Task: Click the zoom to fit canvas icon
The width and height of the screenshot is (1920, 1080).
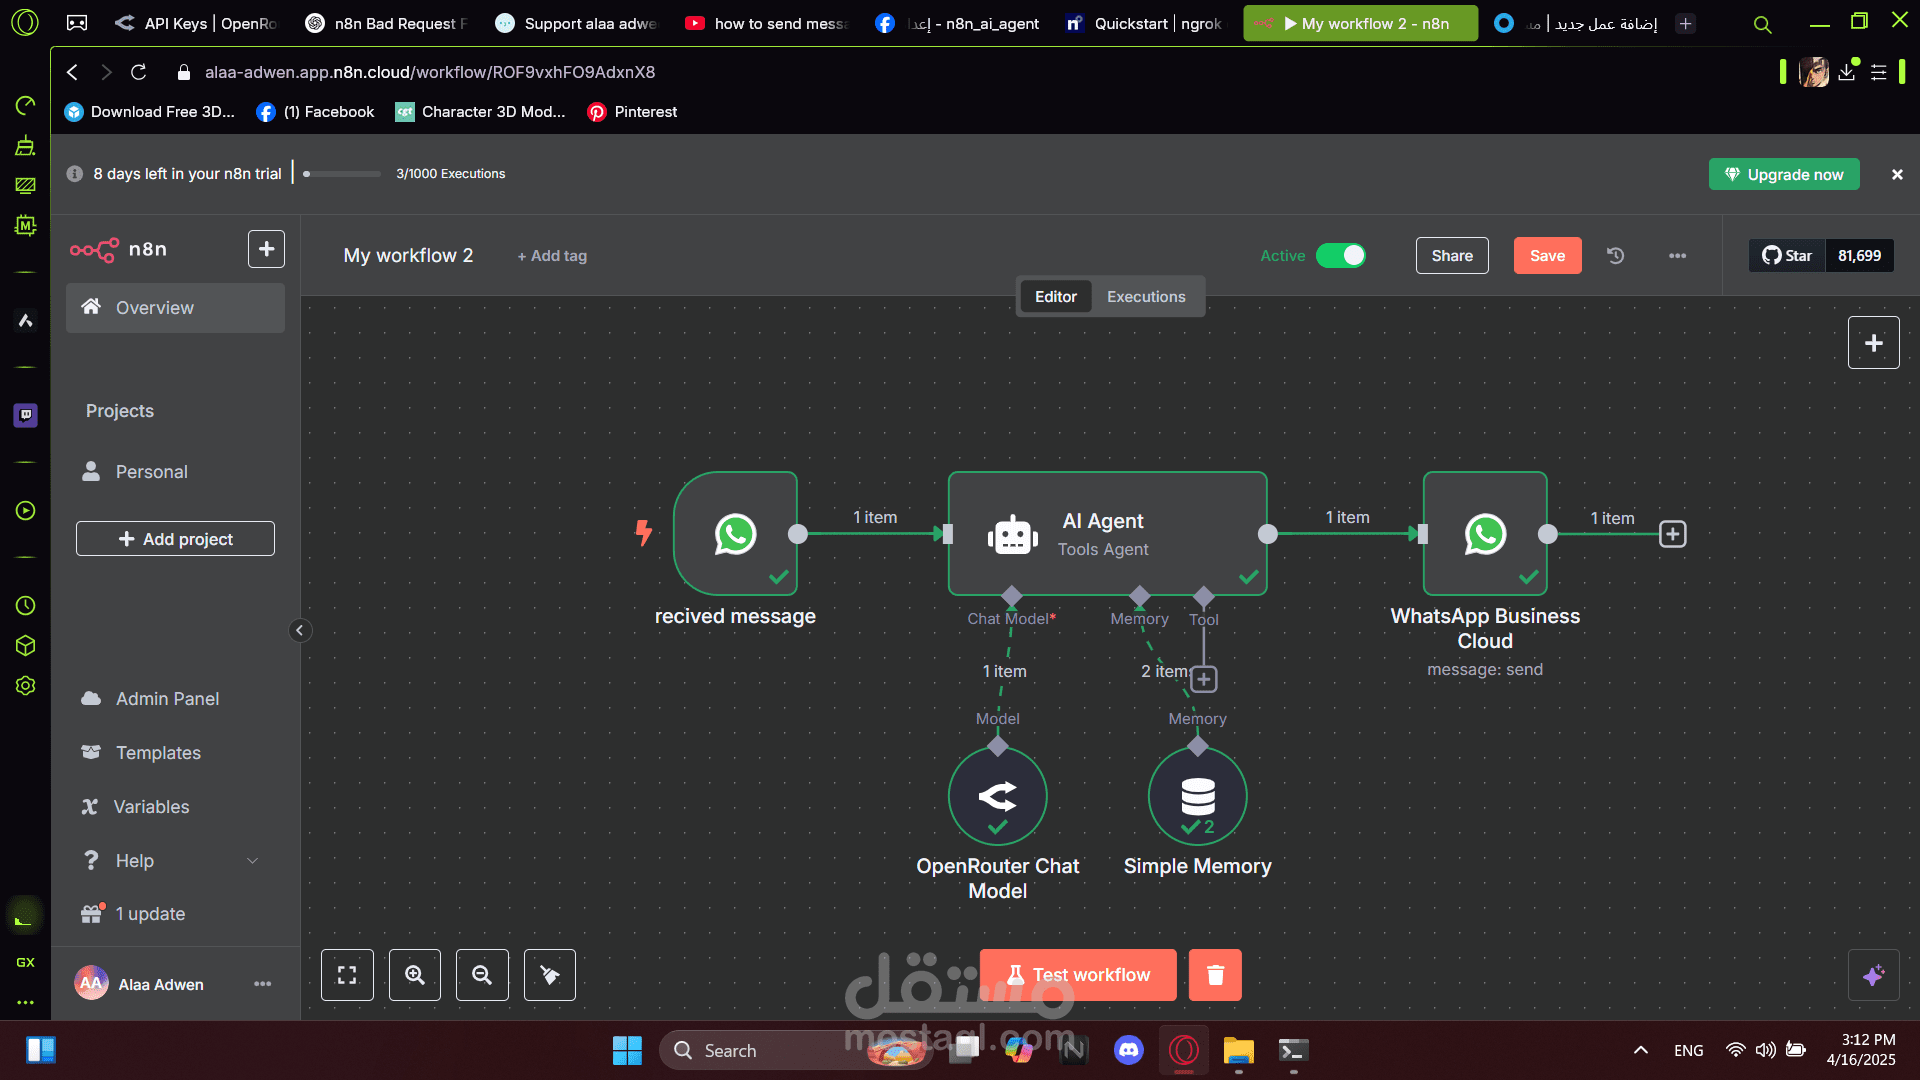Action: [x=347, y=975]
